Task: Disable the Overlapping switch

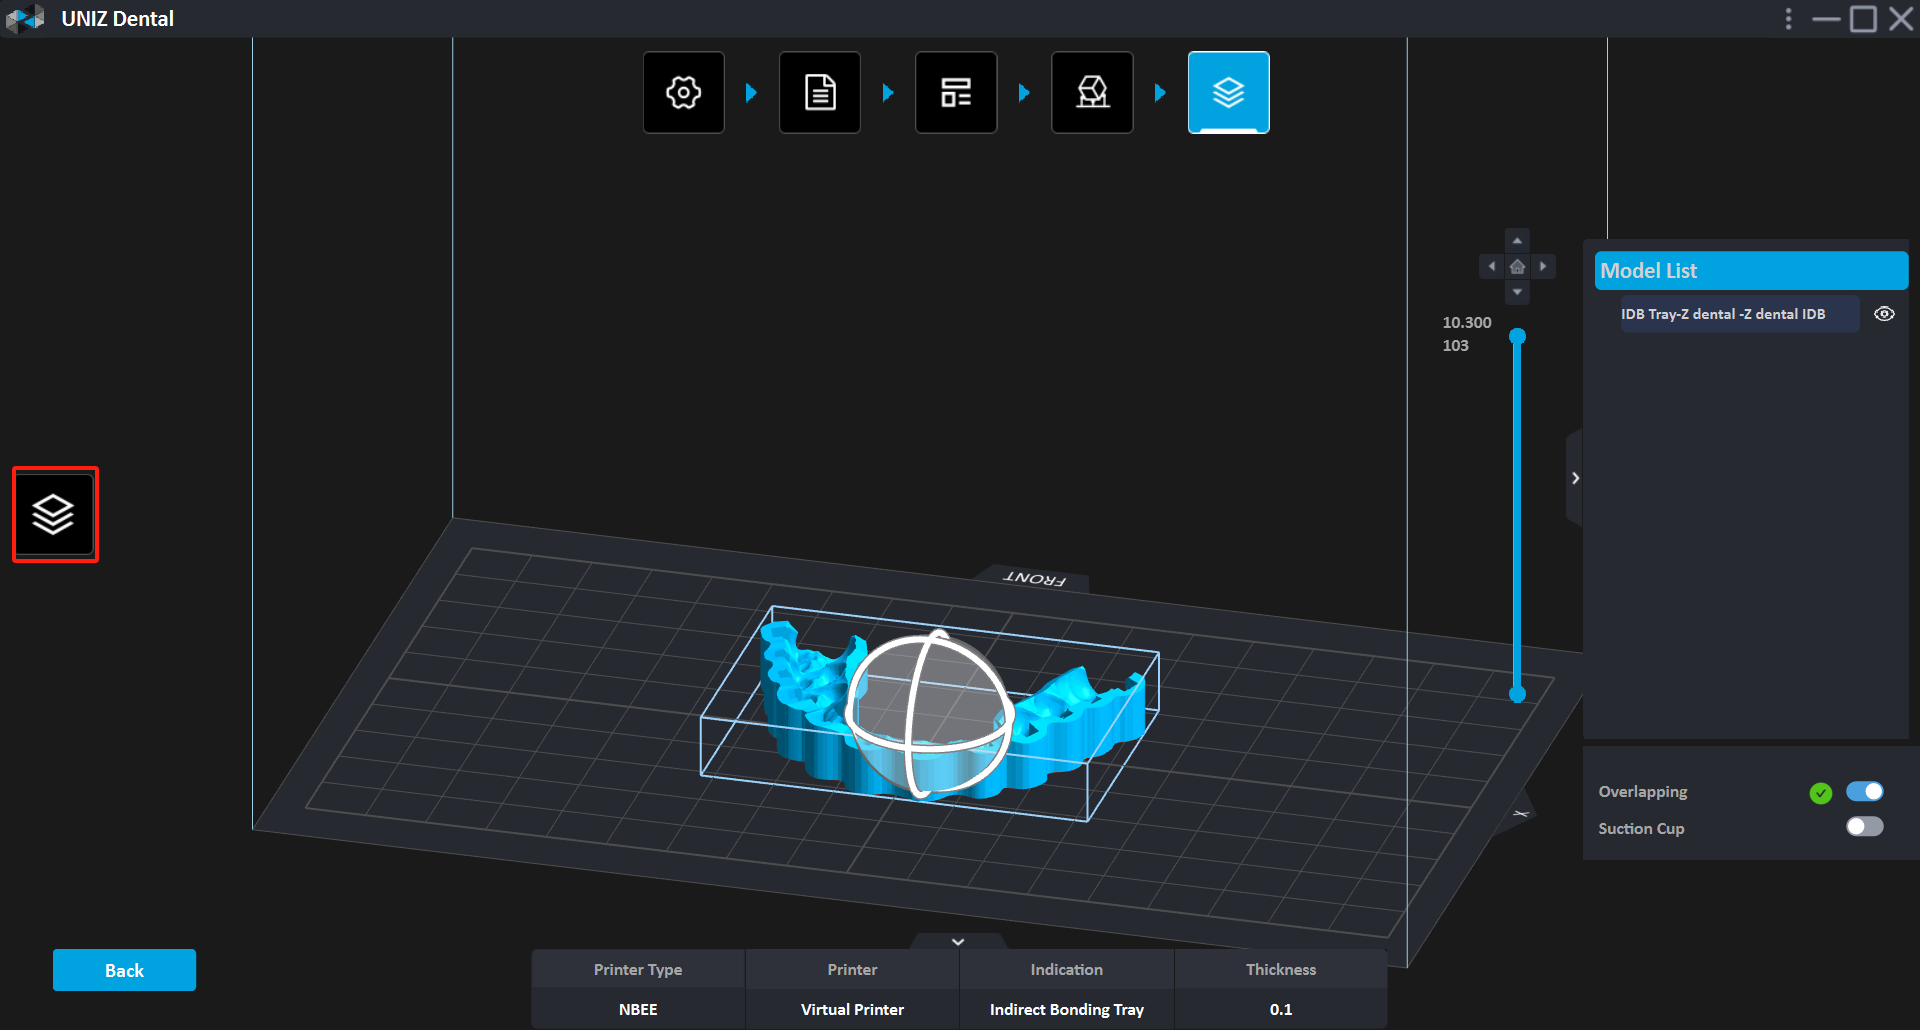Action: click(x=1864, y=792)
